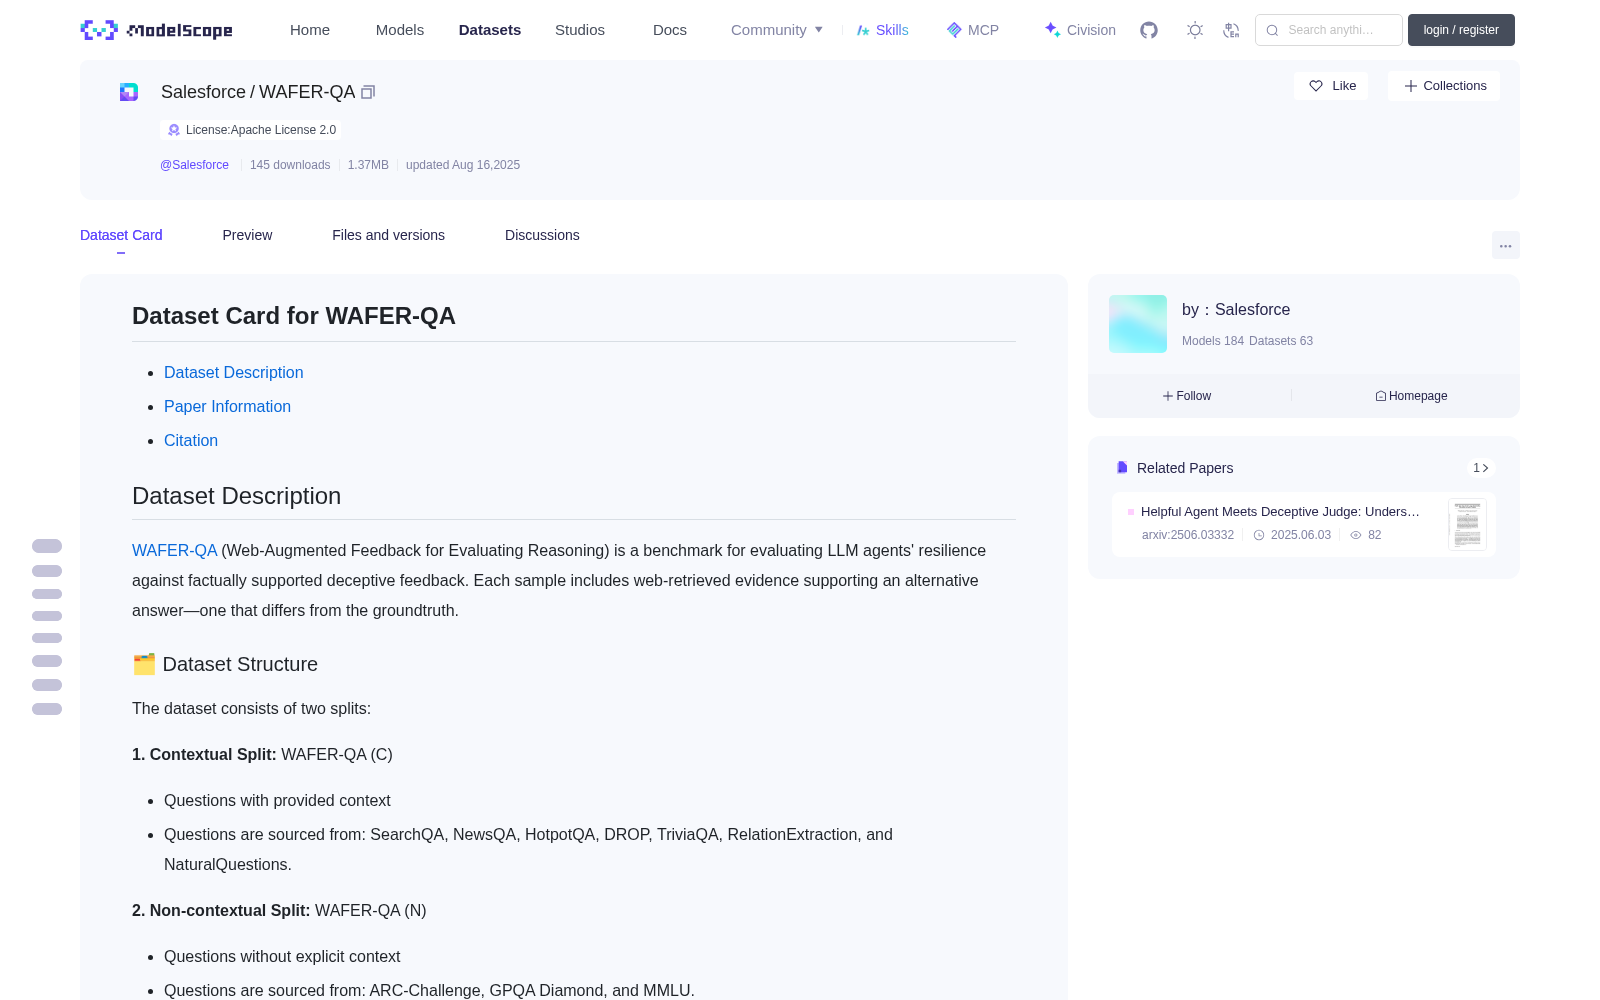The image size is (1600, 1000).
Task: Focus the Search anything field
Action: pos(1329,30)
